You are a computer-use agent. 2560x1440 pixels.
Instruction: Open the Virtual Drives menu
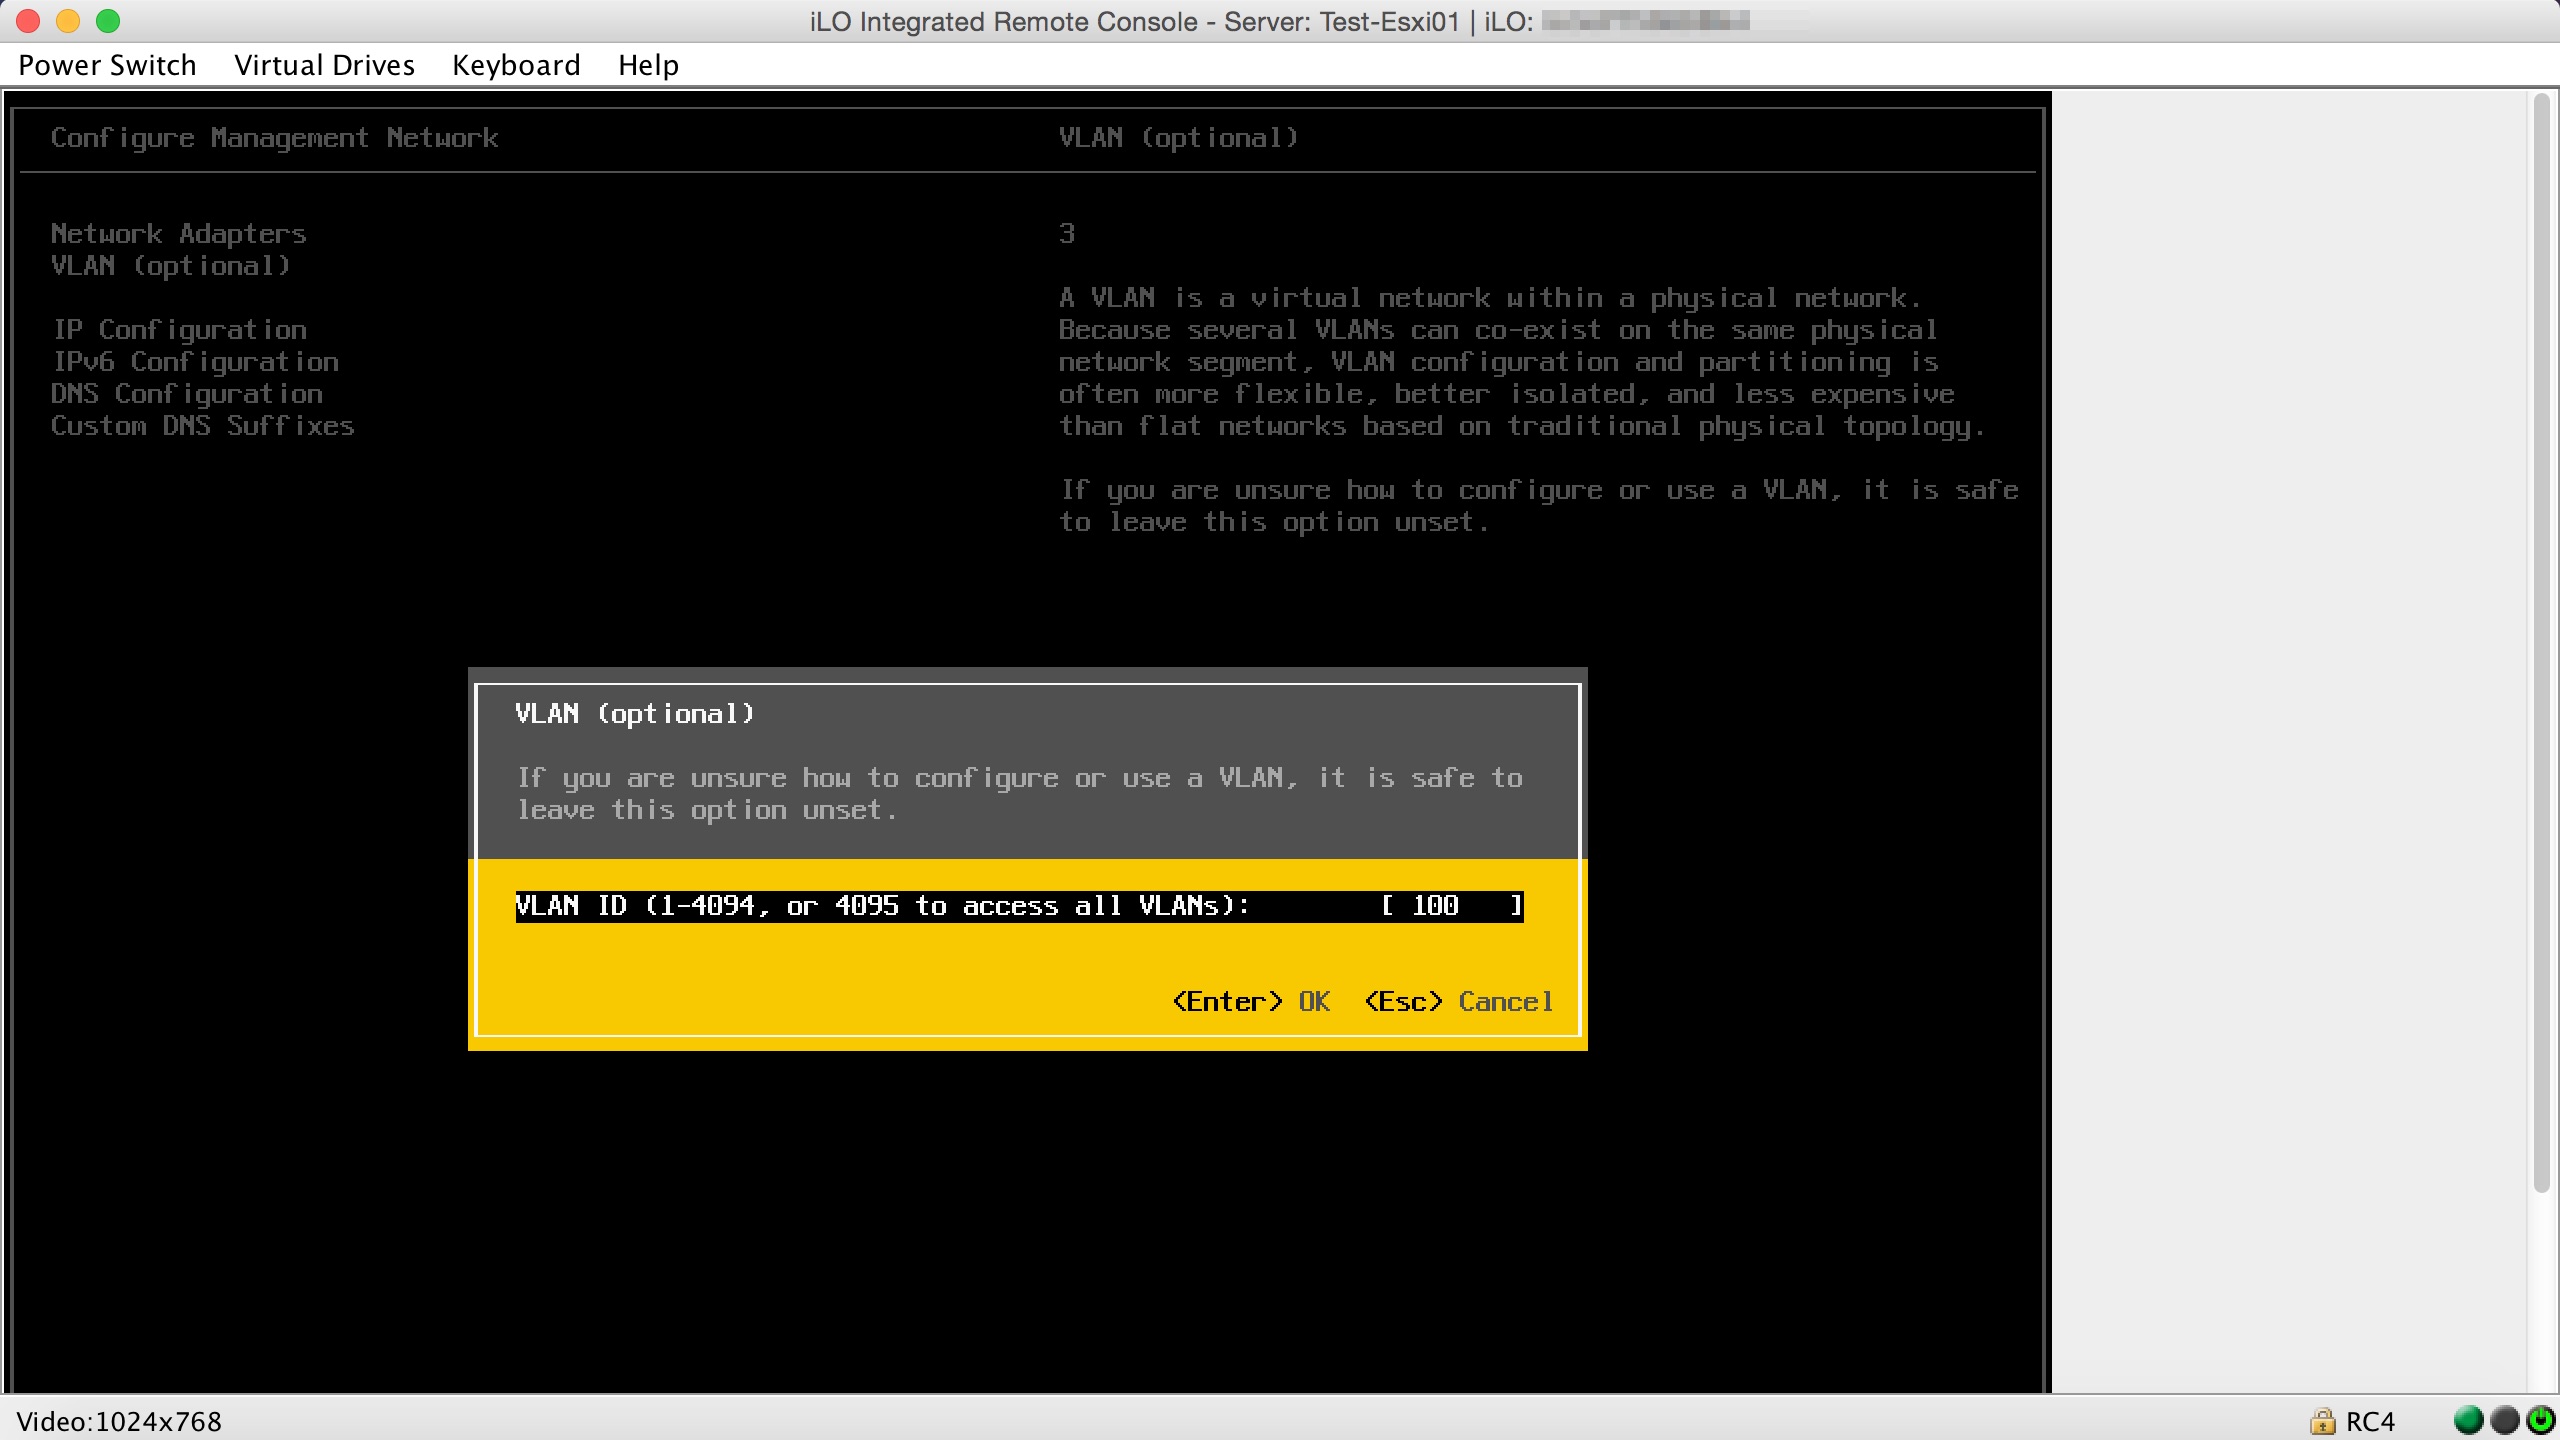point(324,65)
